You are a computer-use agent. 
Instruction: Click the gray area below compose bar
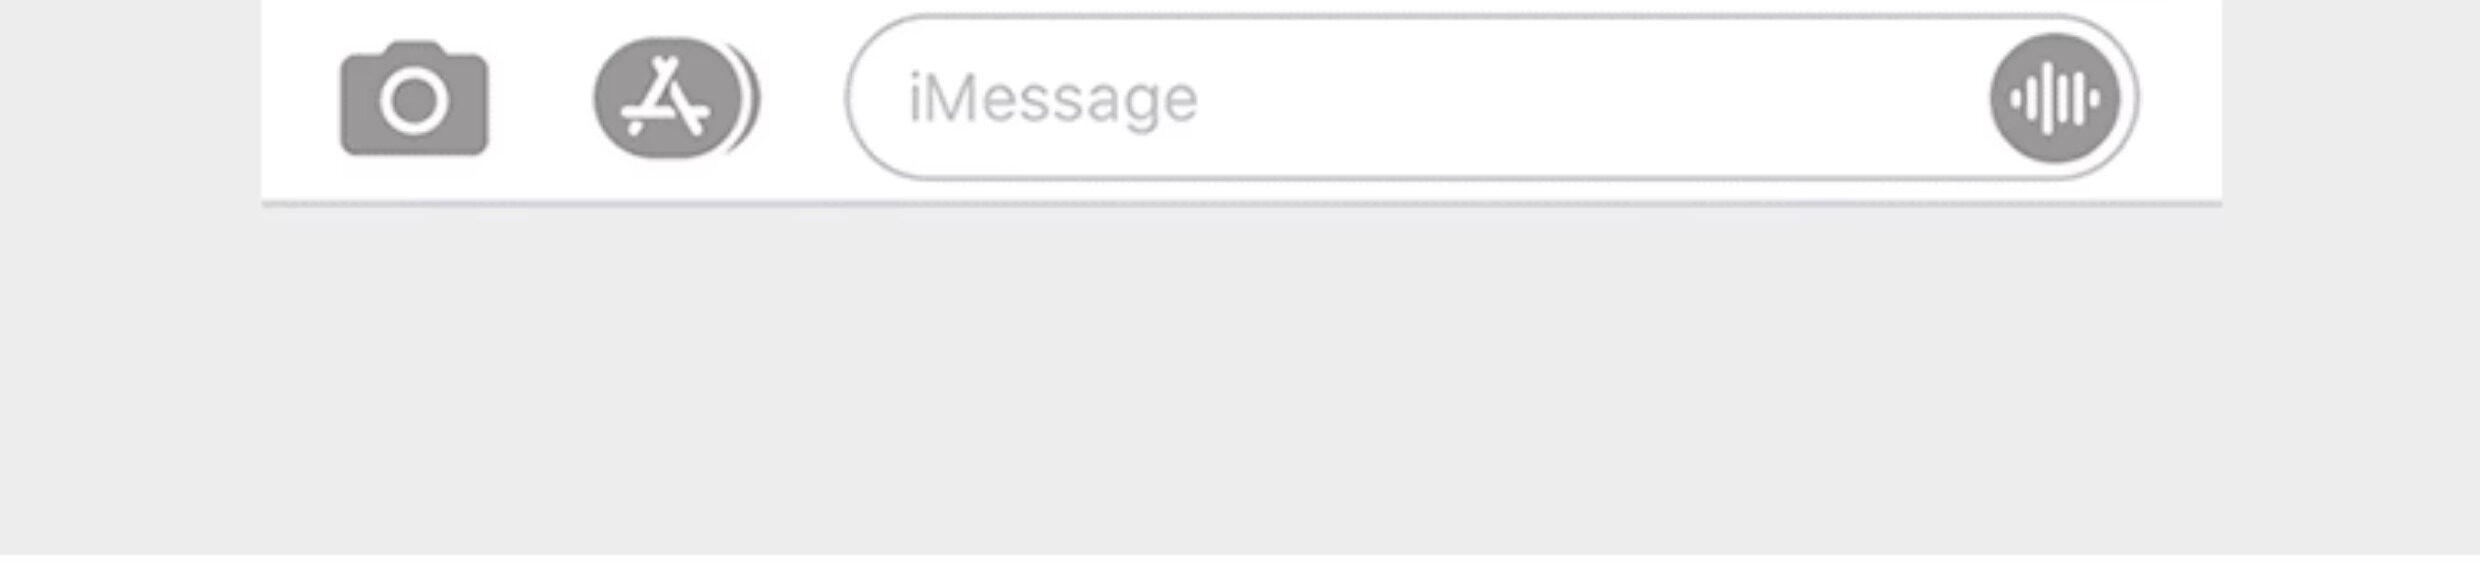[1240, 380]
